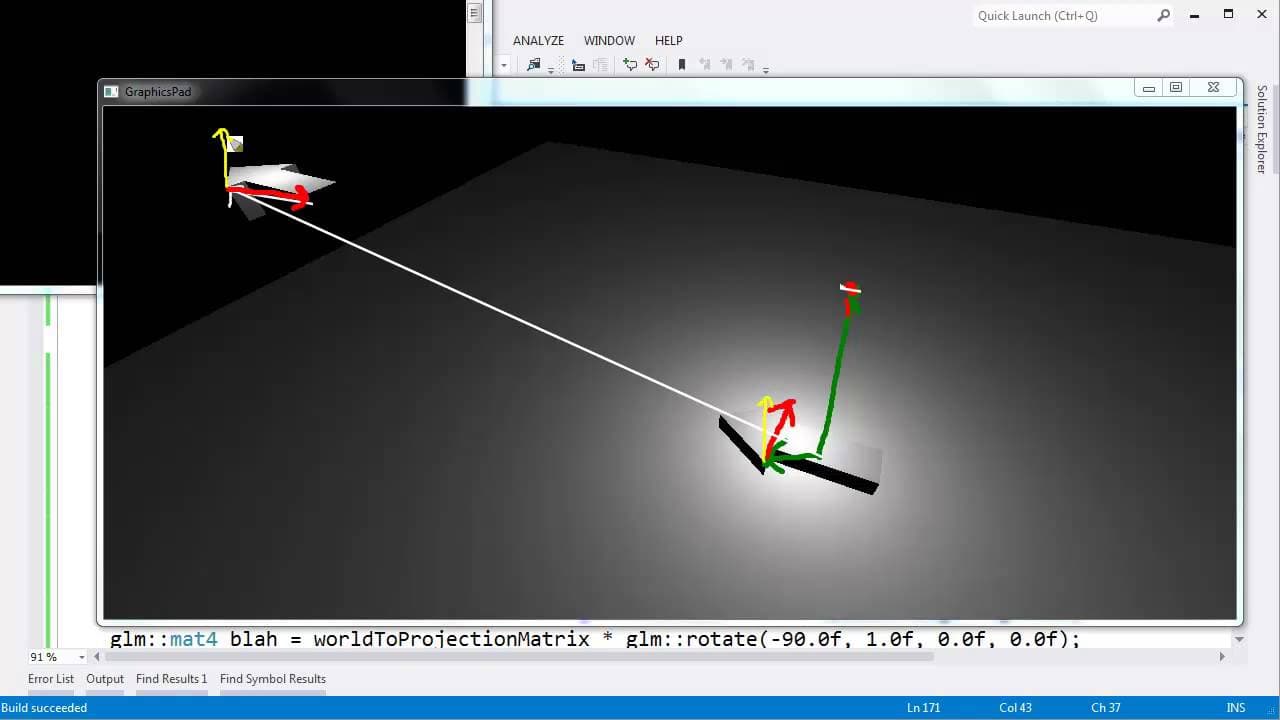The height and width of the screenshot is (720, 1280).
Task: Open the Solution Explorer side tab
Action: click(x=1262, y=128)
